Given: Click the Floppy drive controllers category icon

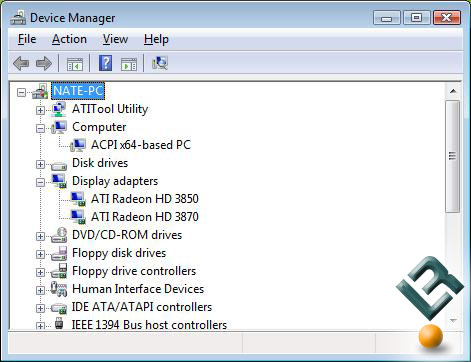Looking at the screenshot, I should [x=59, y=271].
